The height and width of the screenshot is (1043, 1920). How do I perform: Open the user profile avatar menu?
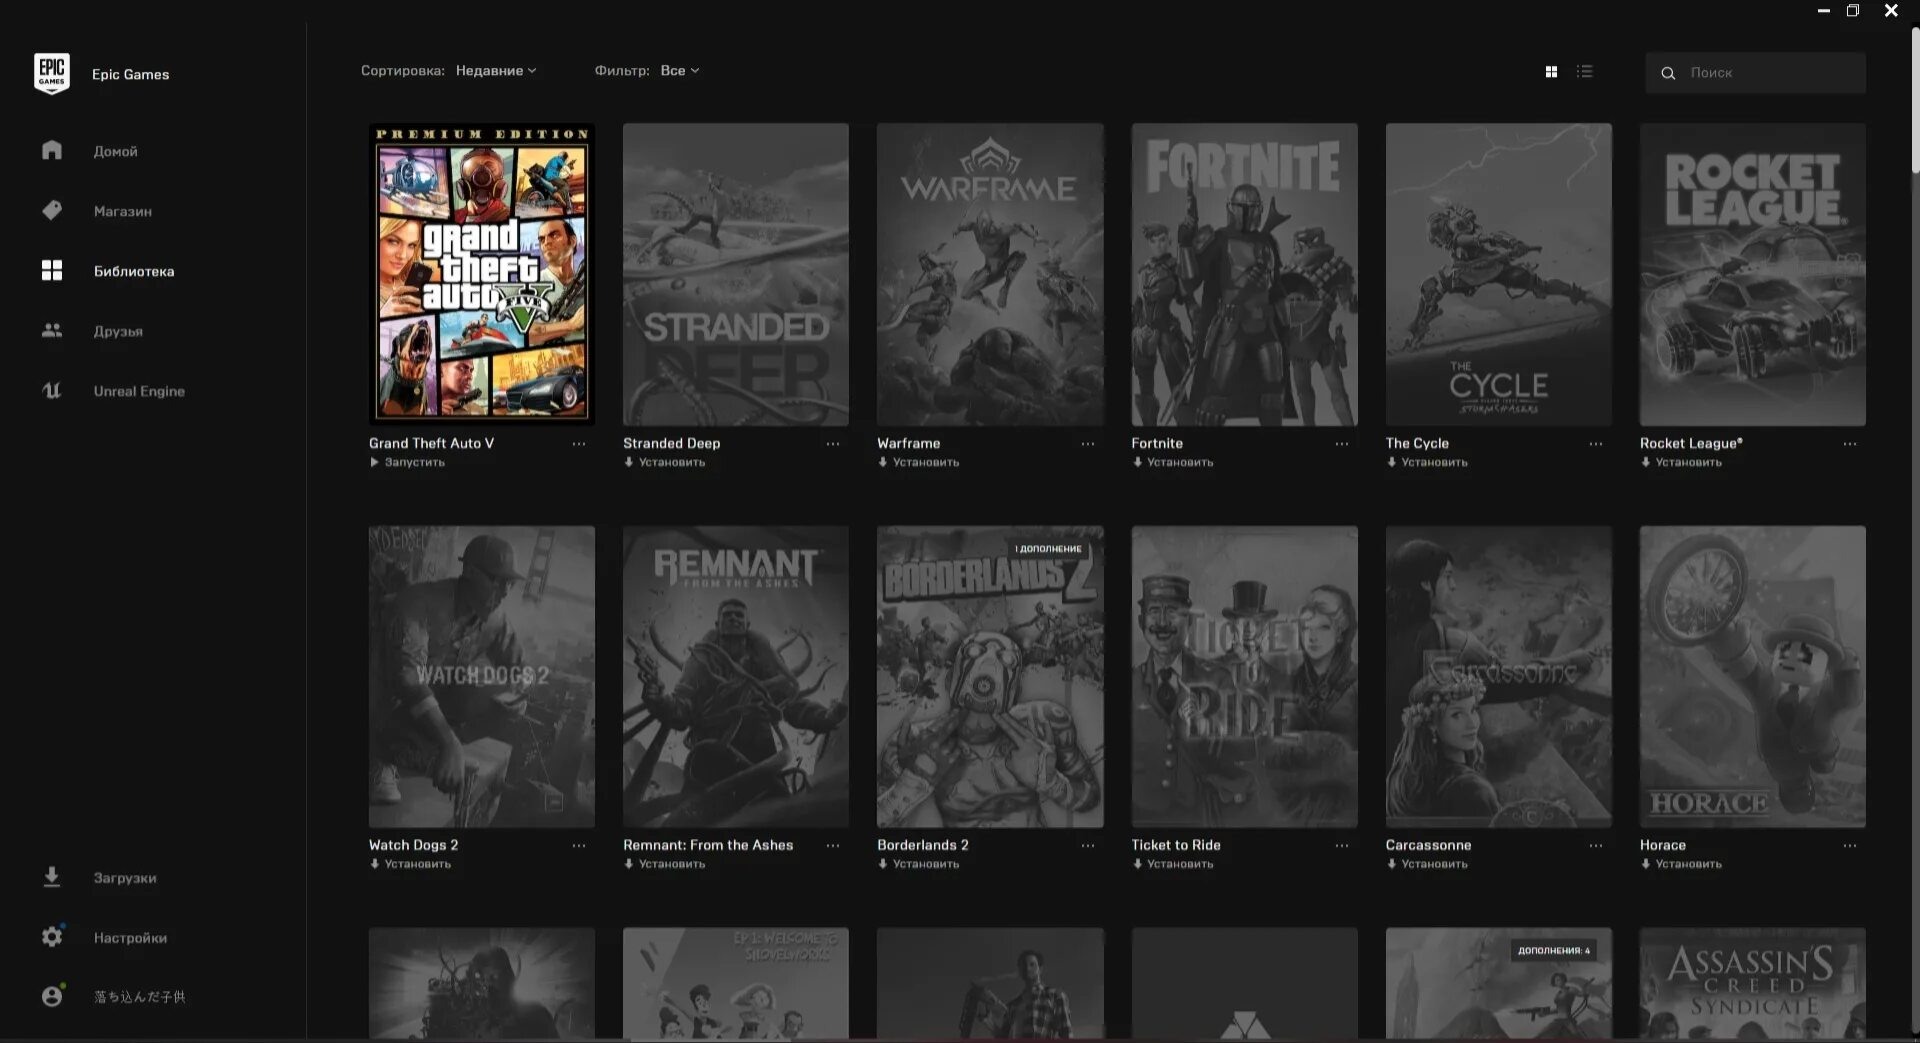52,996
